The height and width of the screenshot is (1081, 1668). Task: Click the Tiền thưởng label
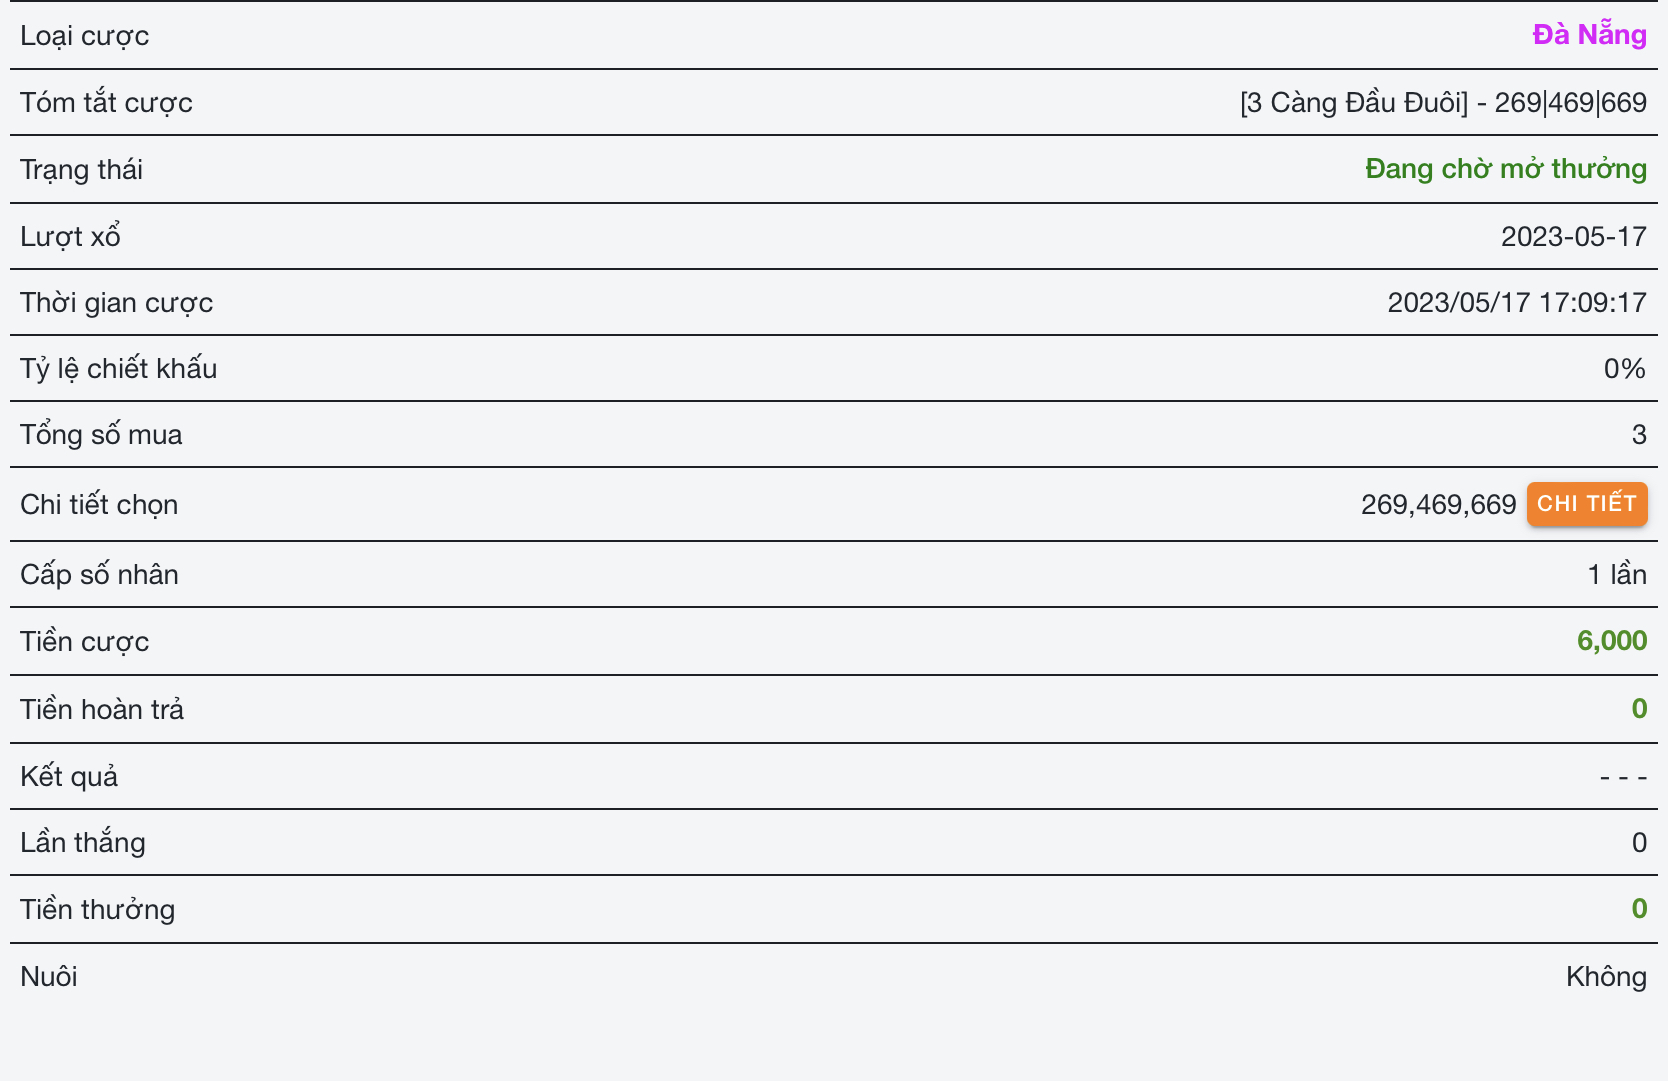click(97, 910)
